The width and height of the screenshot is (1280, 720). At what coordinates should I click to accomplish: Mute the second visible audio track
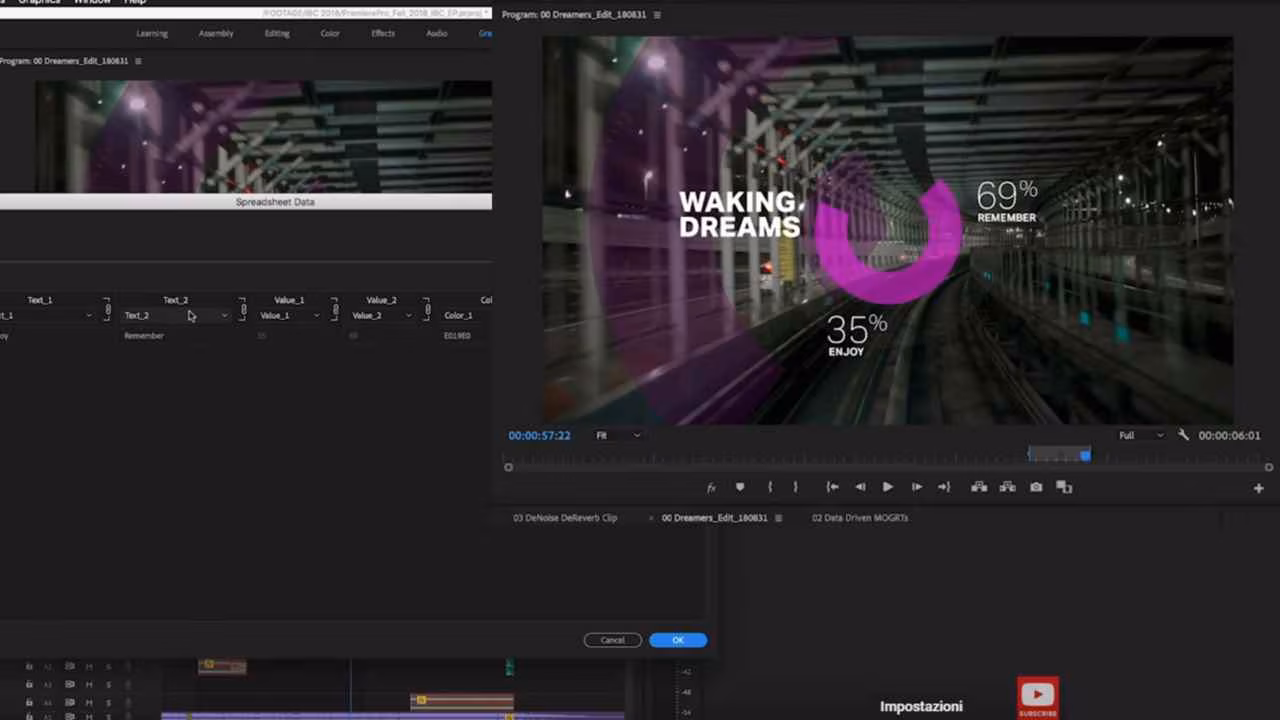[89, 685]
